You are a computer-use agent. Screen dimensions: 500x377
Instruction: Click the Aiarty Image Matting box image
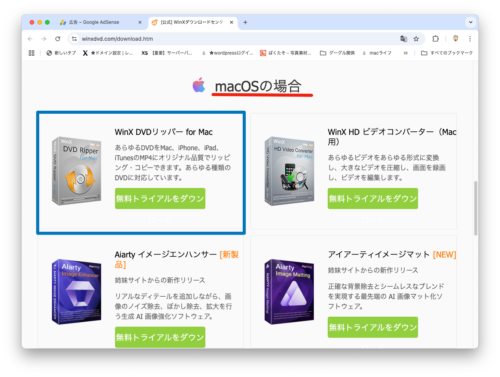(x=289, y=292)
